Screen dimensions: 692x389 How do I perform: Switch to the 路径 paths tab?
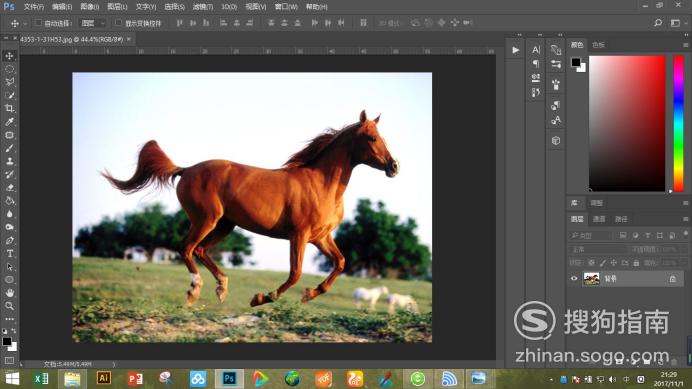[x=621, y=219]
